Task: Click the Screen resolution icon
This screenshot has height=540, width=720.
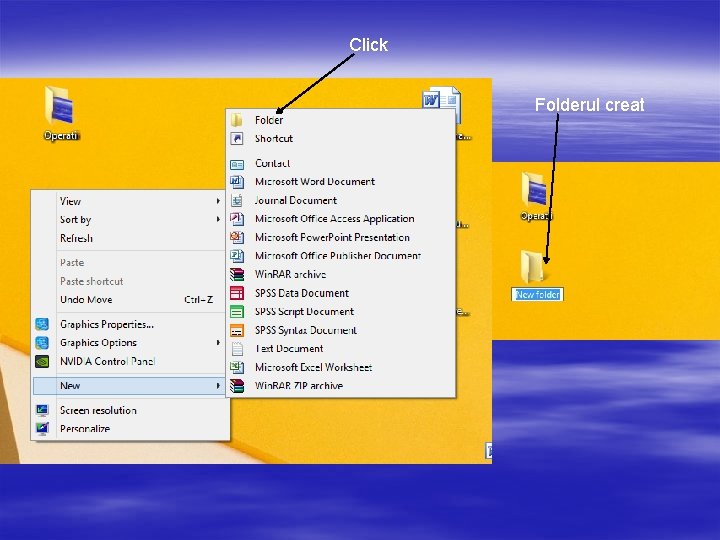Action: 42,410
